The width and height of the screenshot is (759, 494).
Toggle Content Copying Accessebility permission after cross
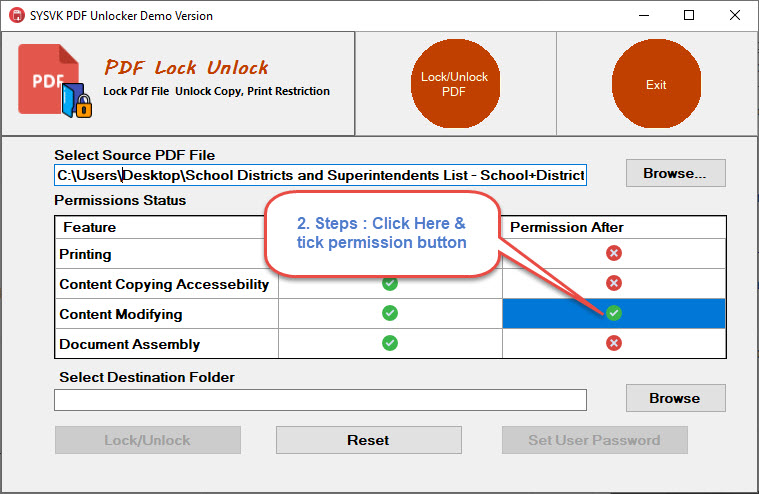(614, 283)
